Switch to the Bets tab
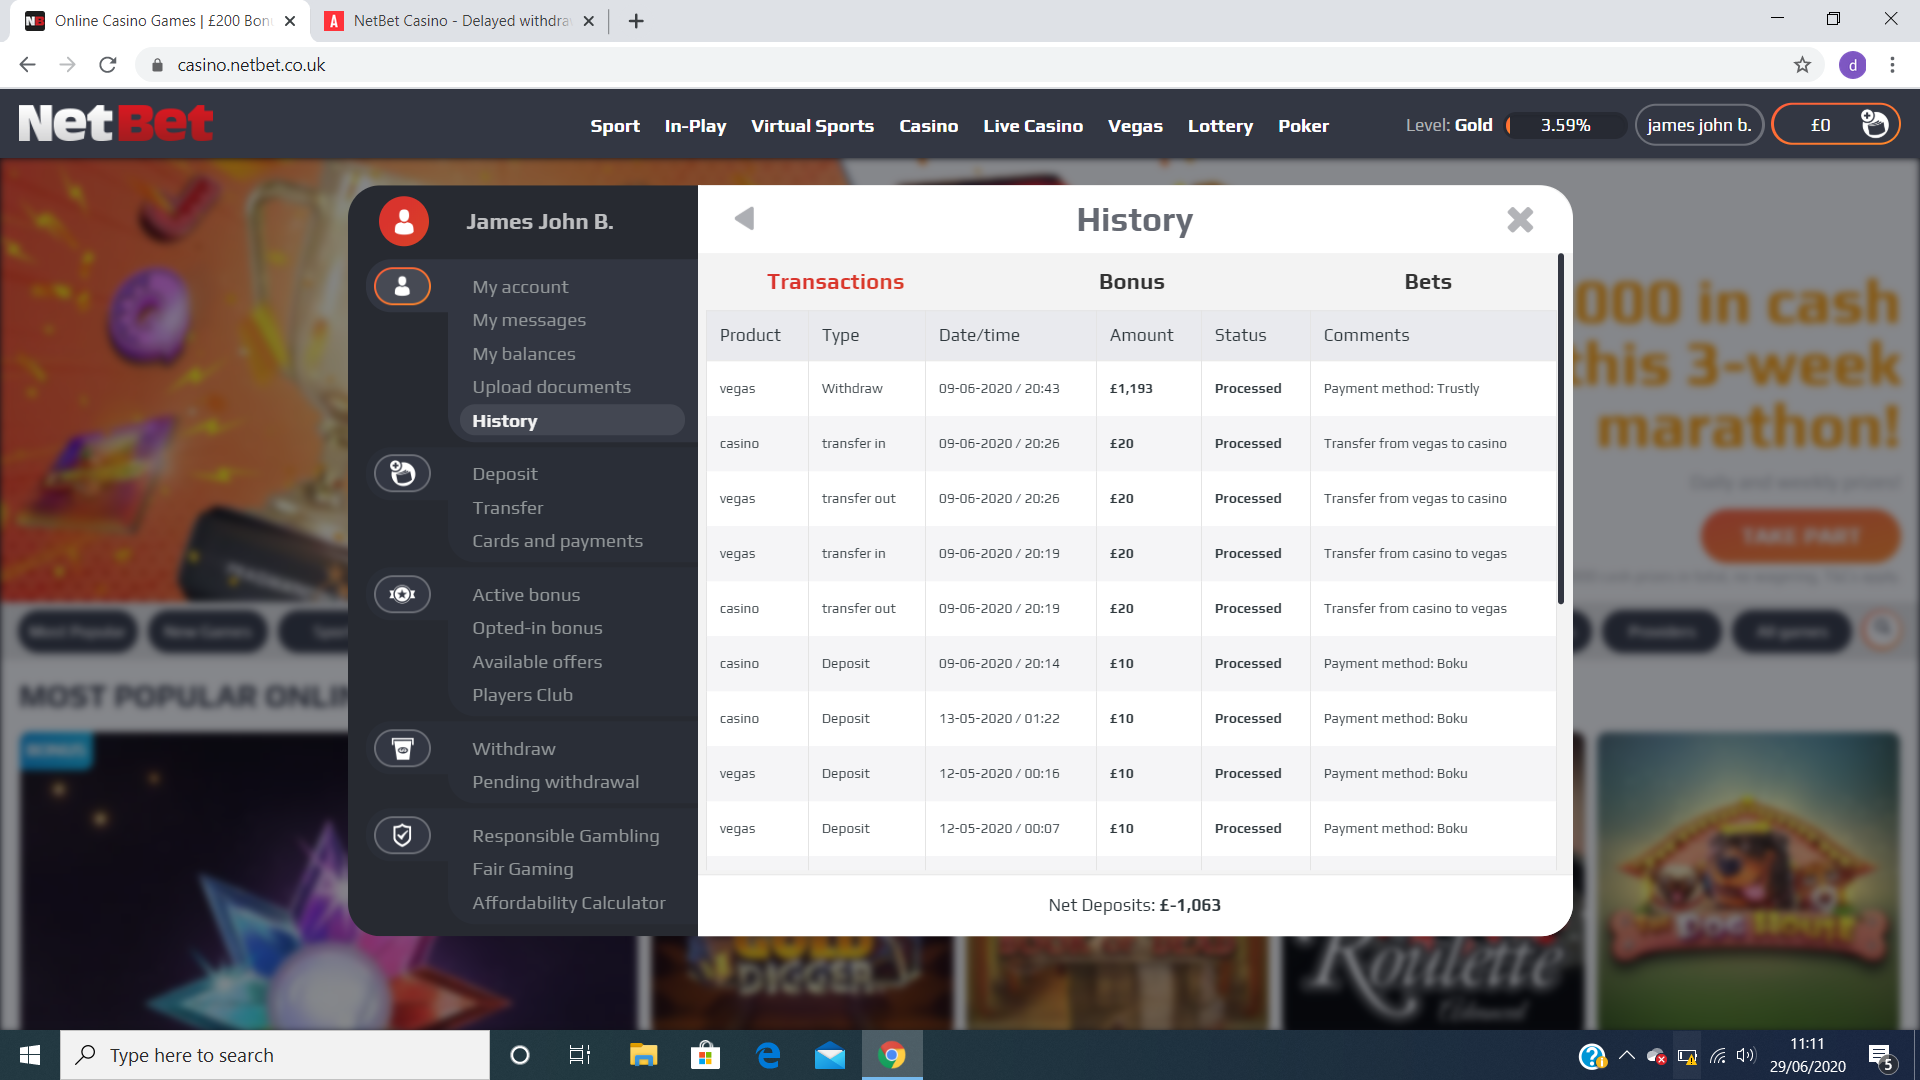Image resolution: width=1920 pixels, height=1080 pixels. click(x=1427, y=282)
